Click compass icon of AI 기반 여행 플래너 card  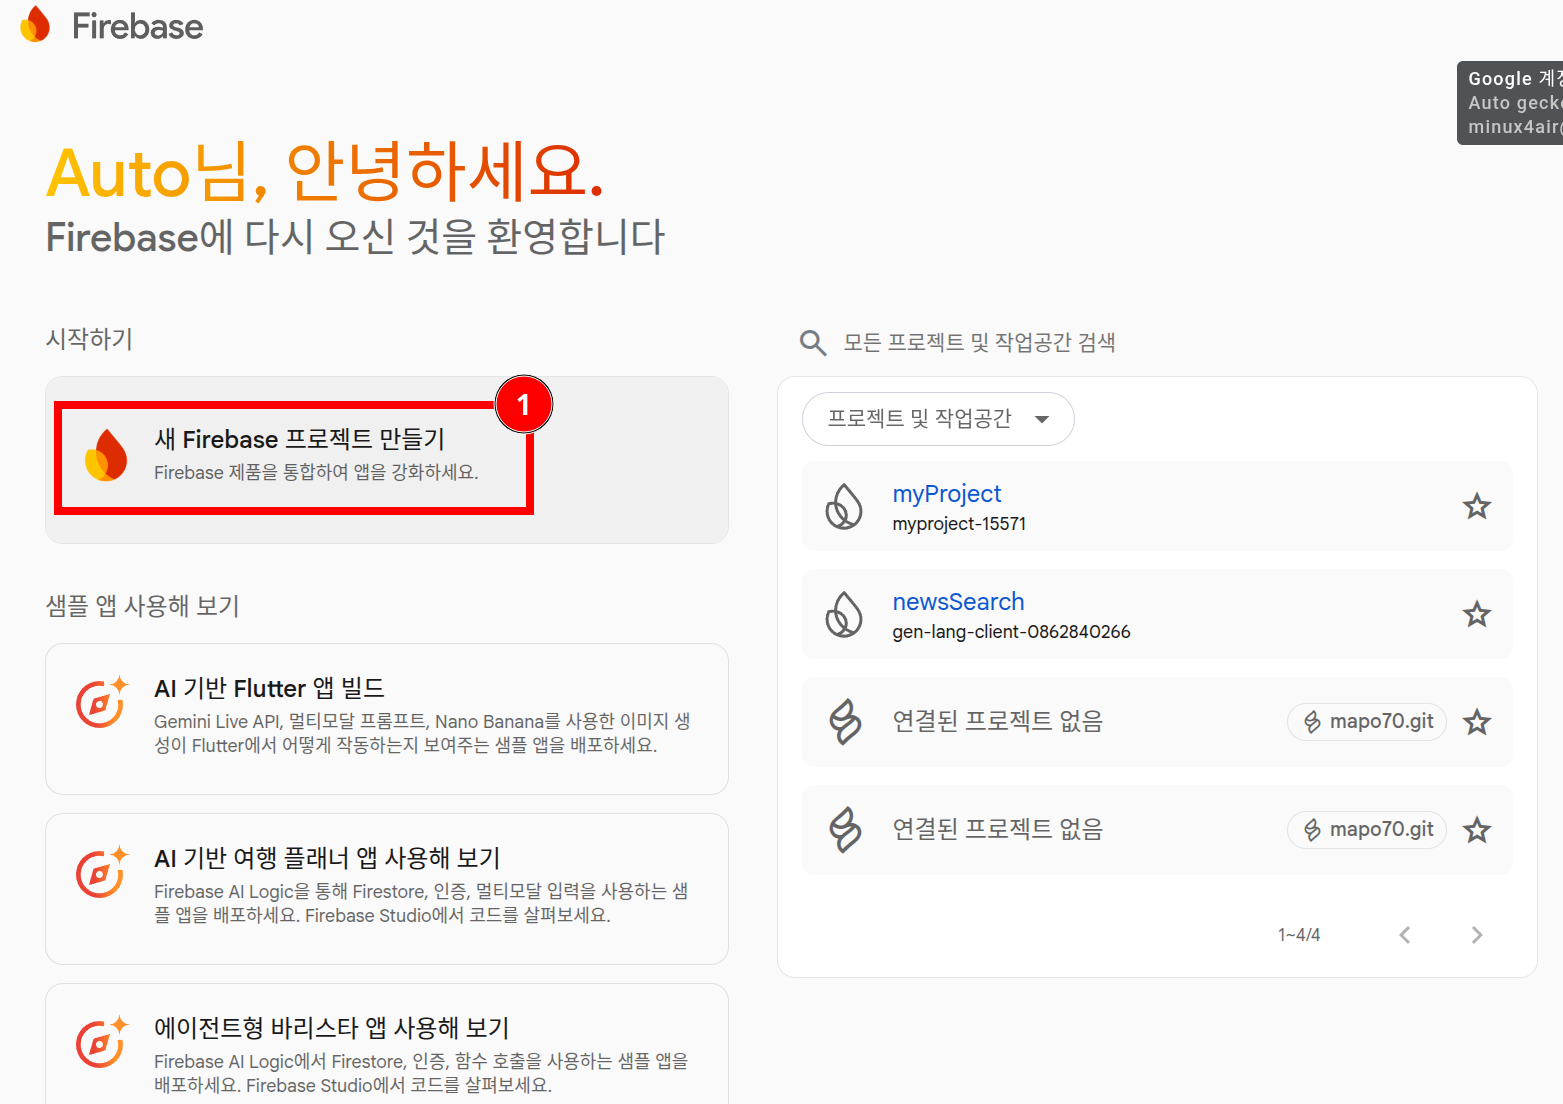point(102,872)
